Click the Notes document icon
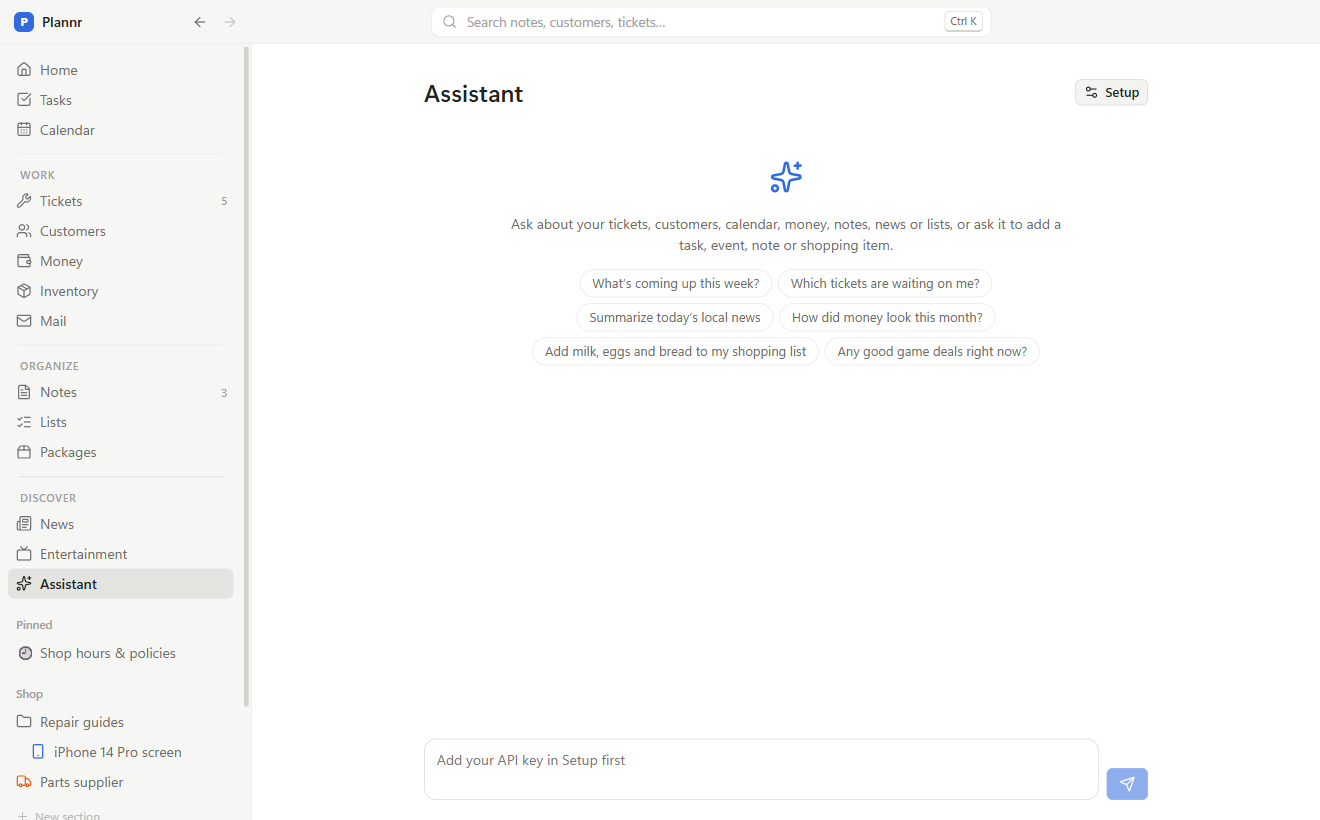 pyautogui.click(x=25, y=392)
